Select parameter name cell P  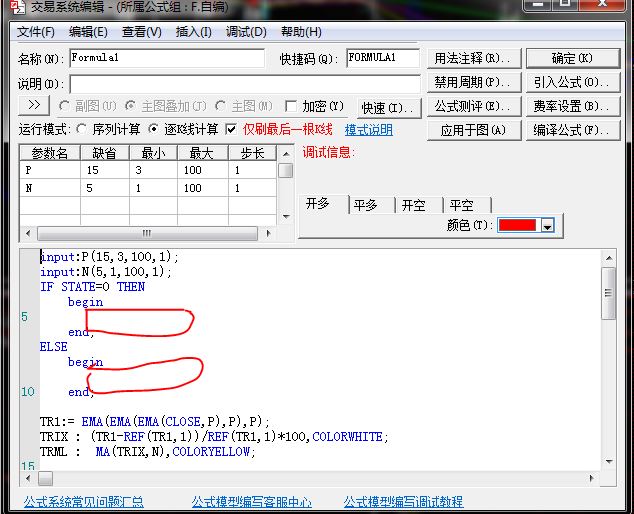(x=50, y=170)
